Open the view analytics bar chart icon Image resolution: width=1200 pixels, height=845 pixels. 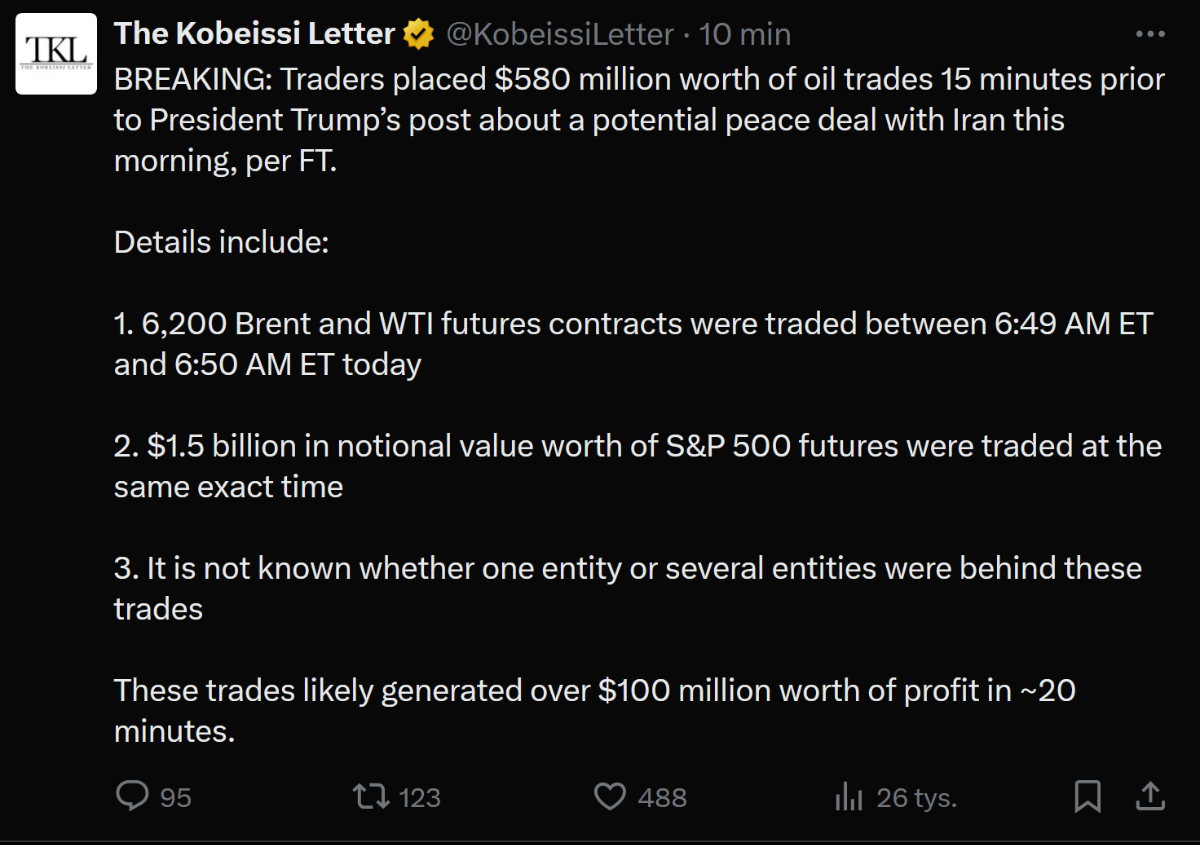(848, 797)
